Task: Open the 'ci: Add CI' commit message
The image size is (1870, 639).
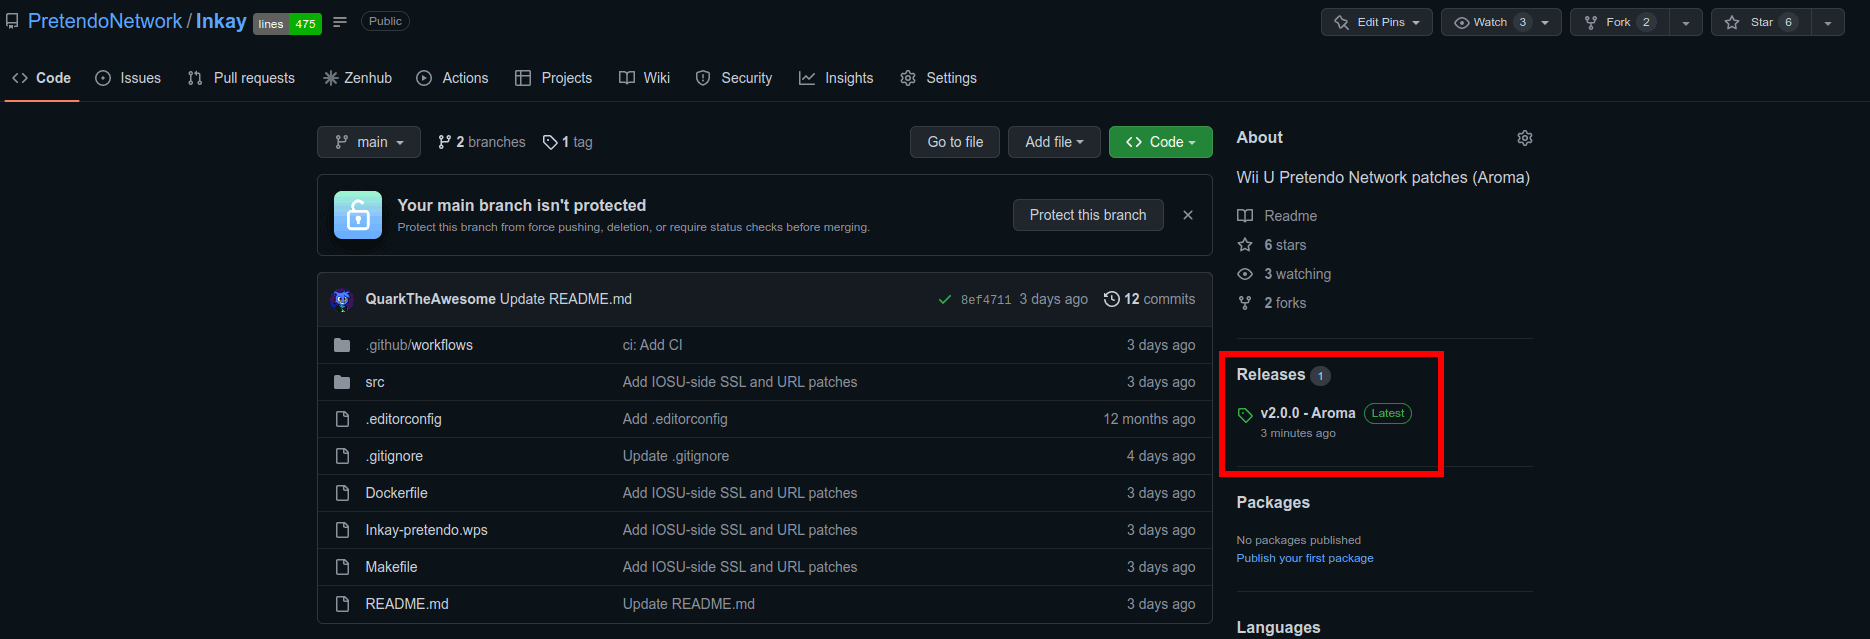Action: 653,345
